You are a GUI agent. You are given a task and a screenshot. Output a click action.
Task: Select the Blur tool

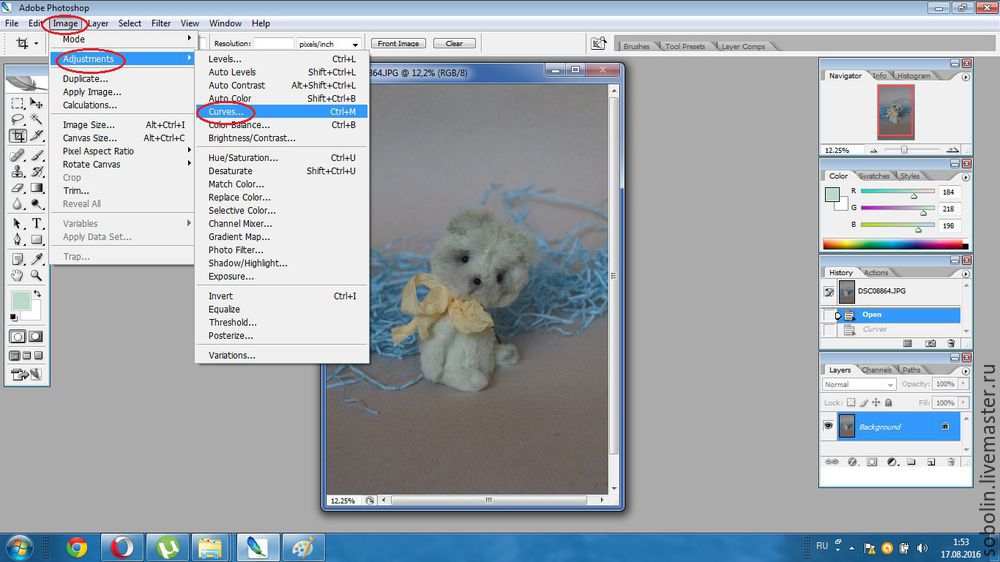[17, 204]
